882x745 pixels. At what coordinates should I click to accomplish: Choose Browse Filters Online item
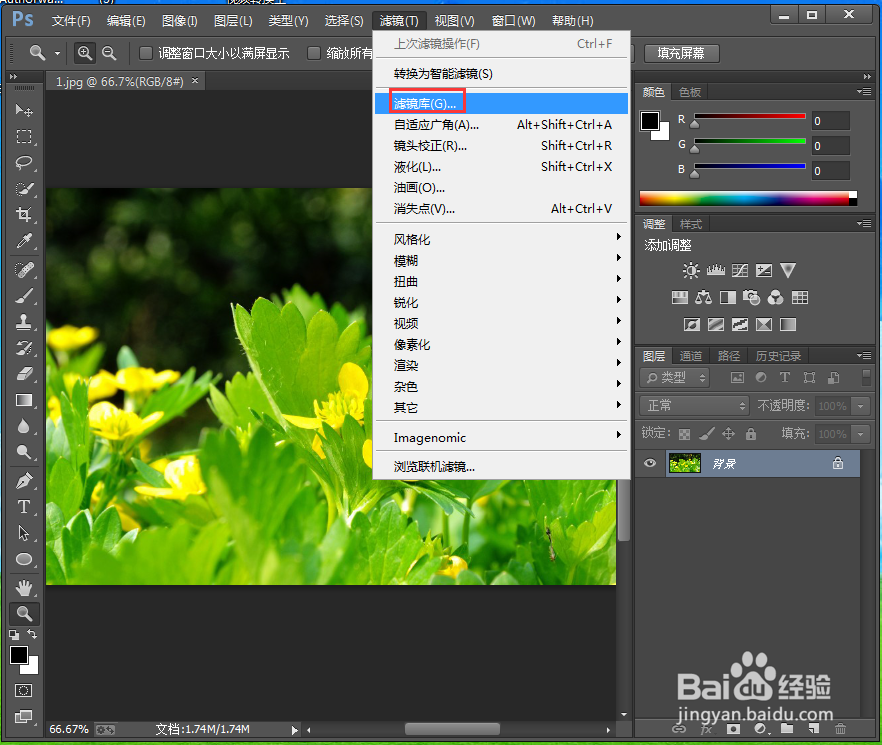coord(501,466)
